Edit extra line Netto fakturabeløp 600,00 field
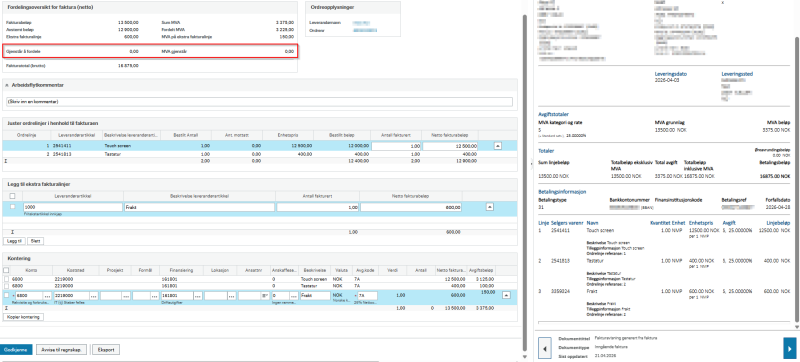This screenshot has height=362, width=800. (x=411, y=208)
